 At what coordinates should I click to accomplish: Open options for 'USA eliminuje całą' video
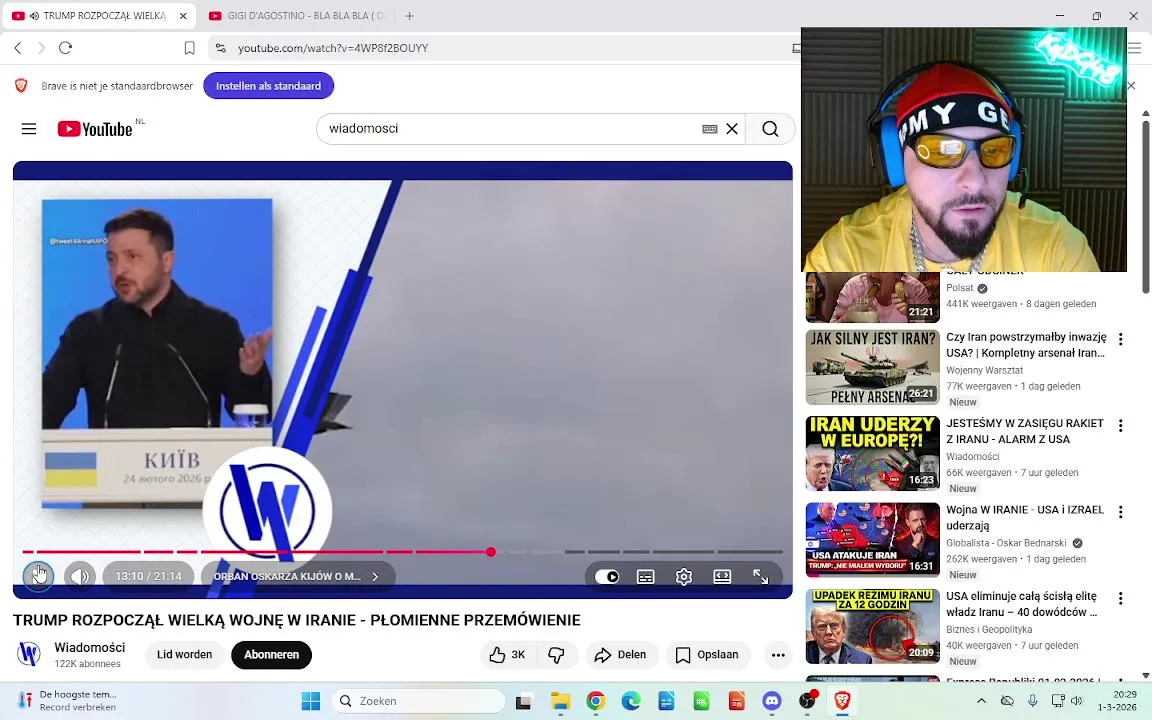pyautogui.click(x=1120, y=599)
